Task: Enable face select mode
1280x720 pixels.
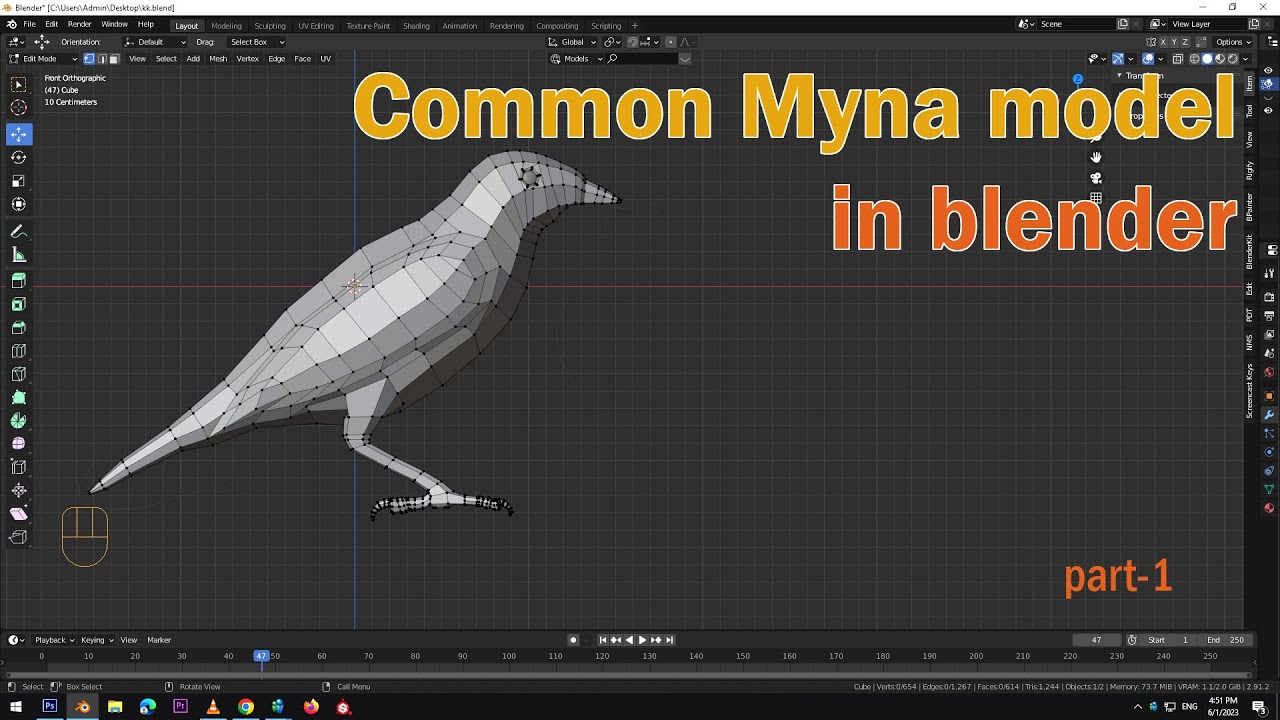Action: point(113,58)
